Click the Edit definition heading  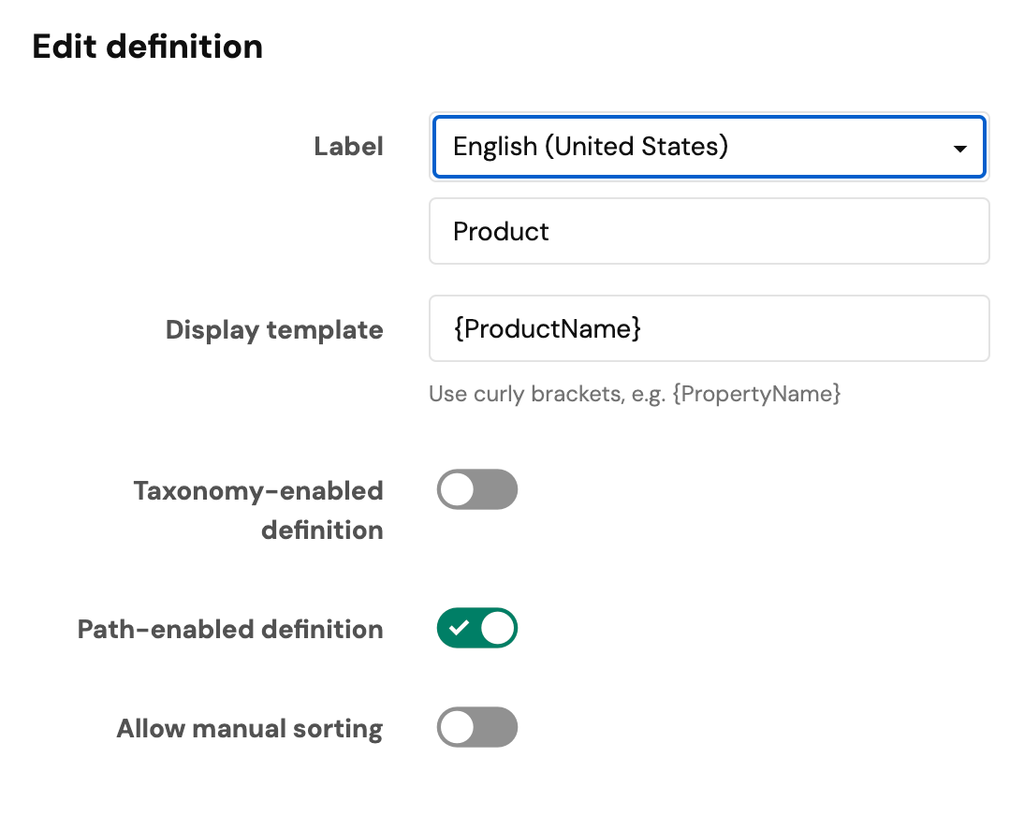[147, 46]
